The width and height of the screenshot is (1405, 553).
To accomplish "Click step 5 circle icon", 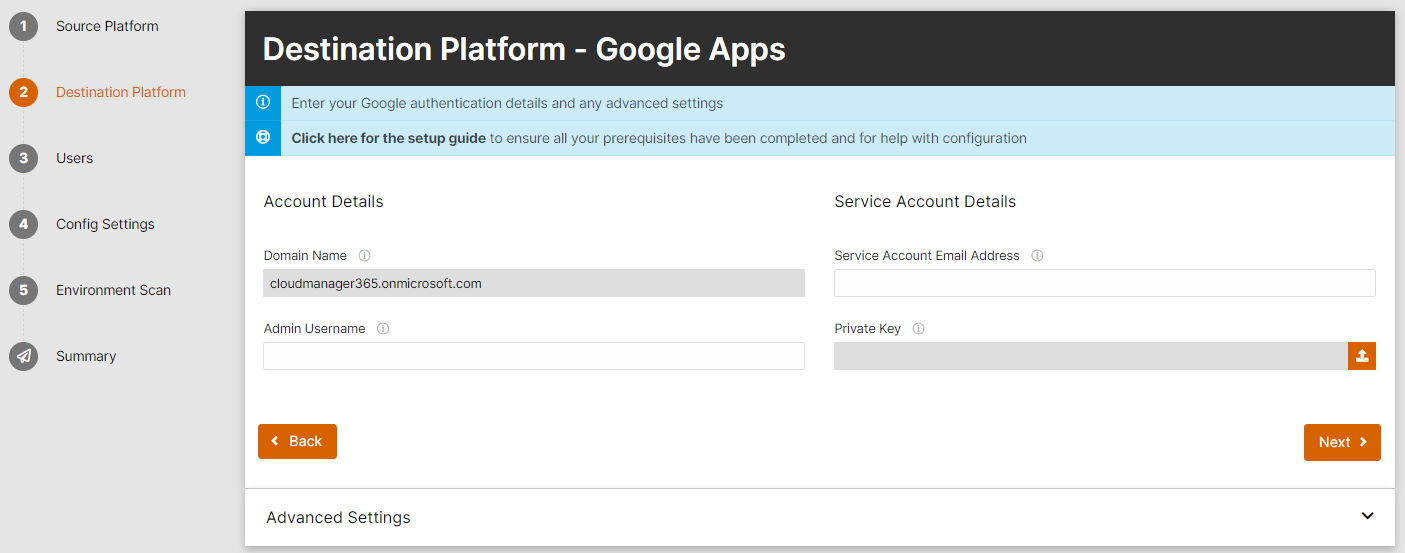I will click(x=23, y=291).
